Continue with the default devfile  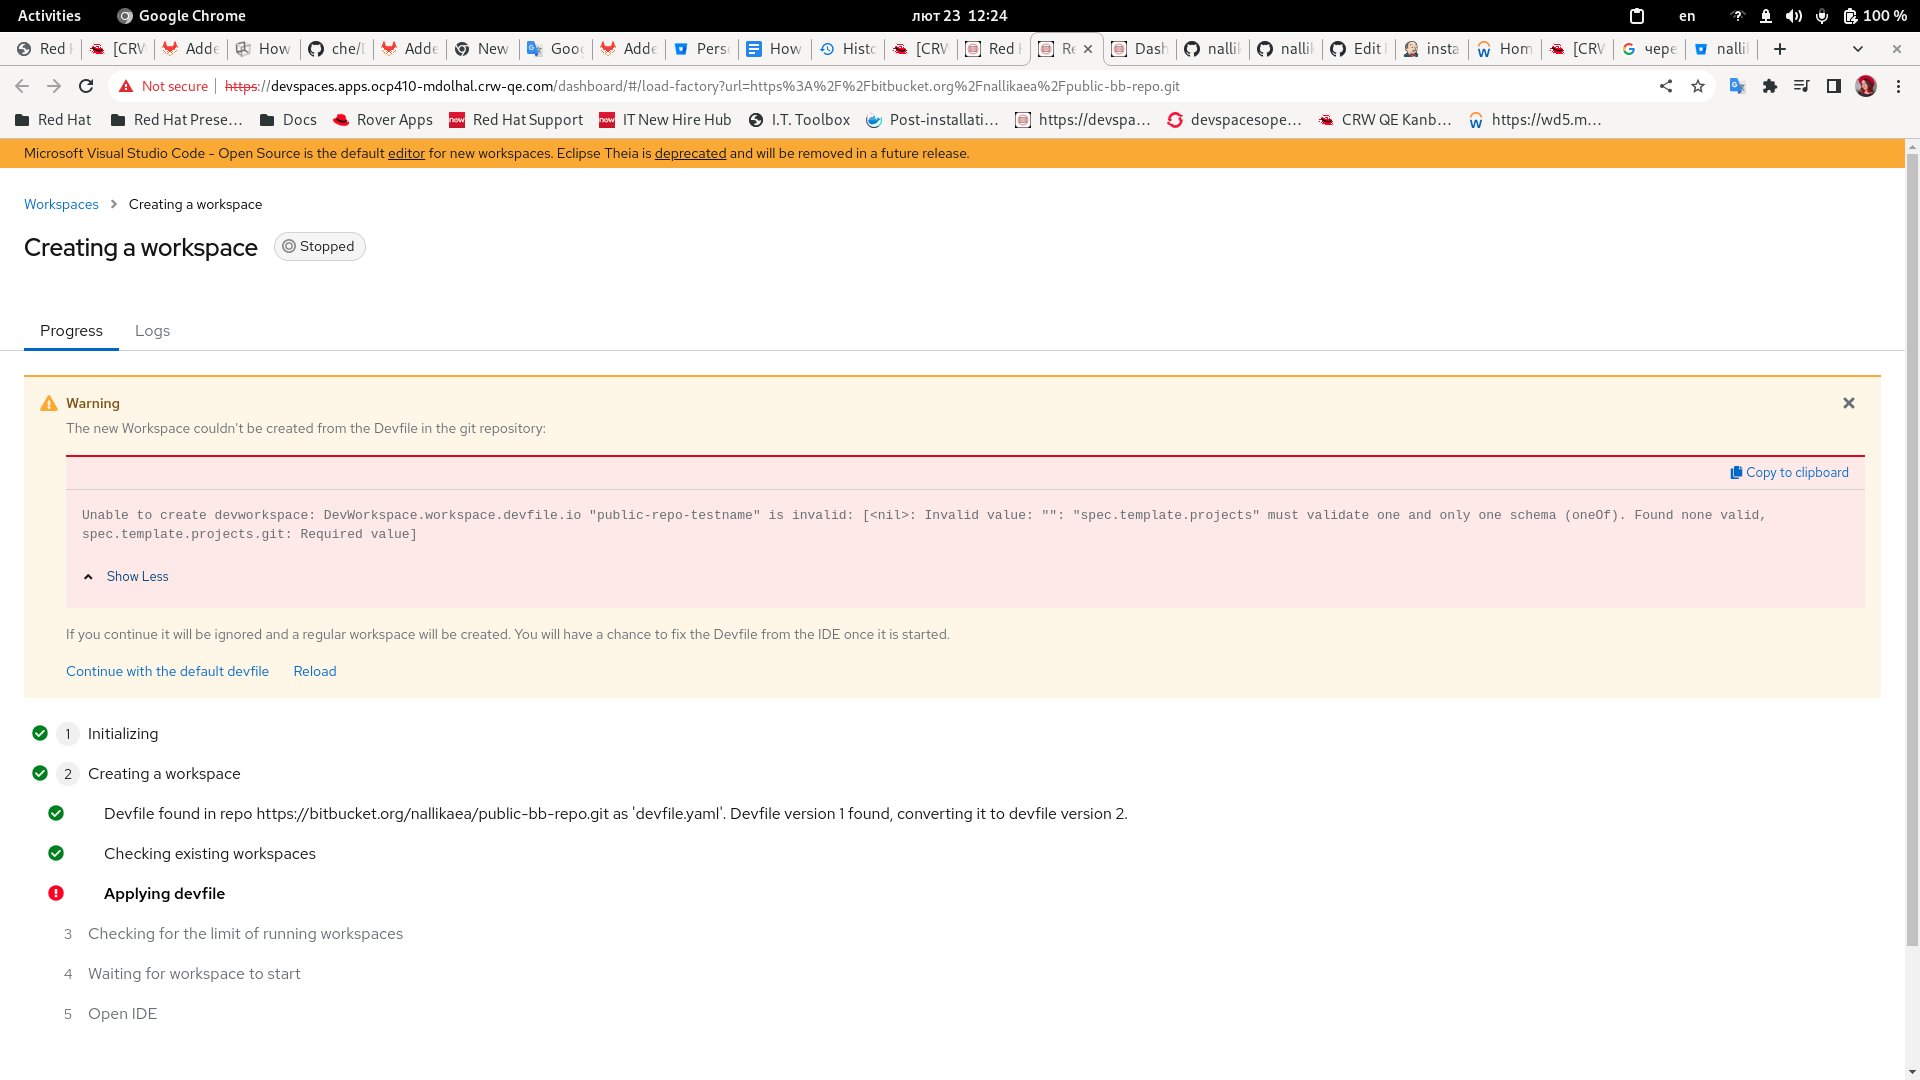click(167, 672)
